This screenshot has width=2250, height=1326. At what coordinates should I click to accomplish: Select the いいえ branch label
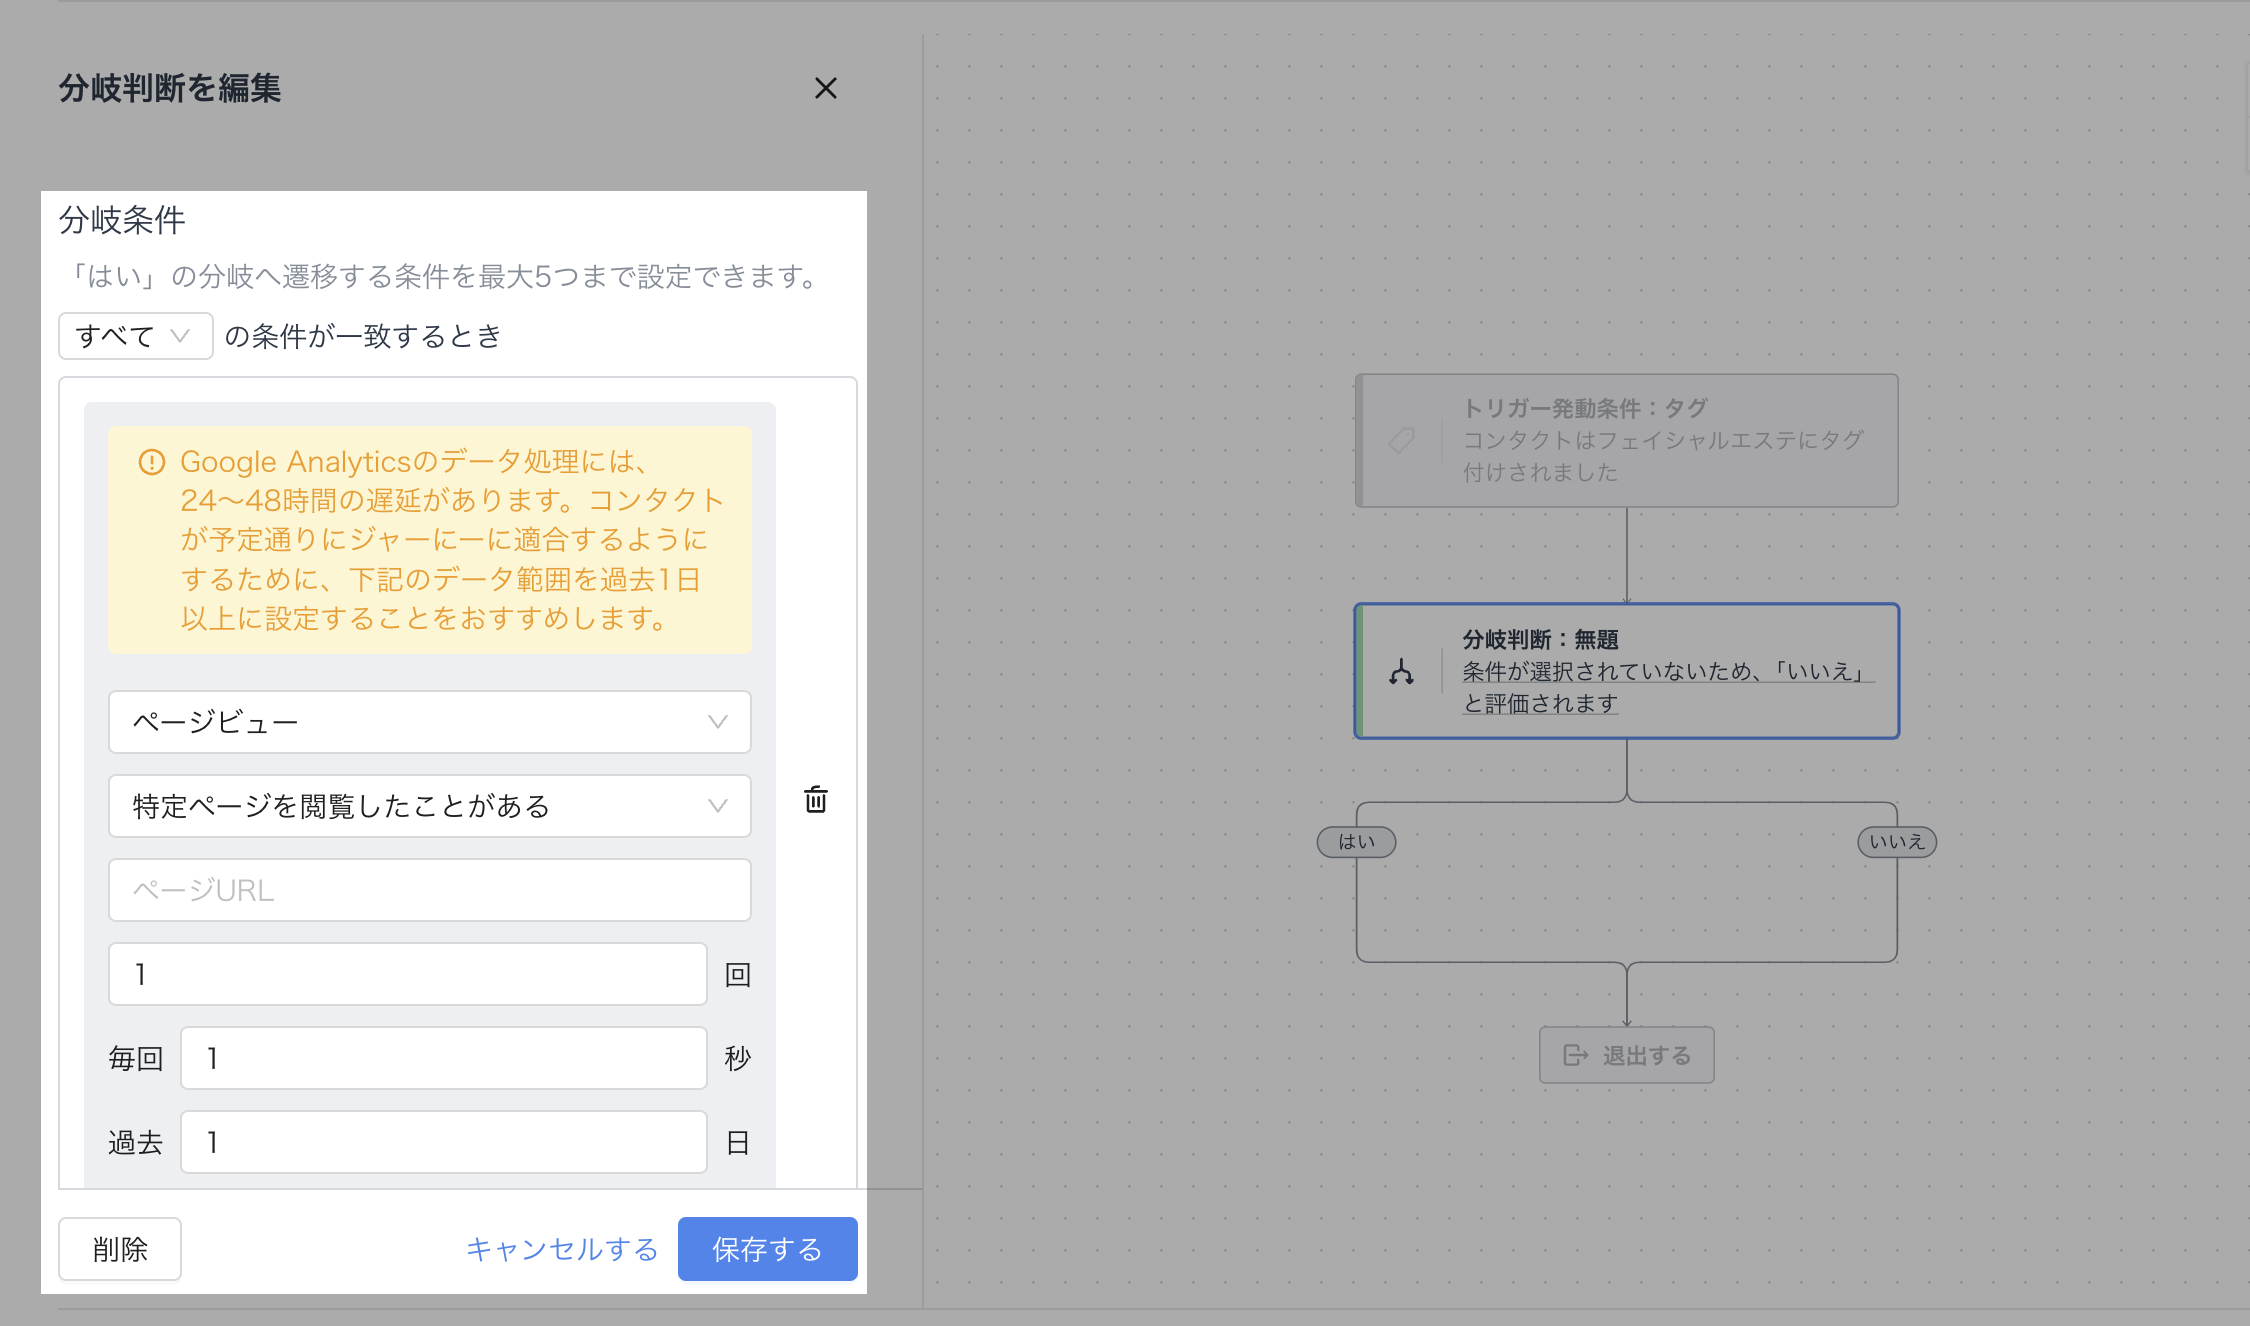[1896, 842]
